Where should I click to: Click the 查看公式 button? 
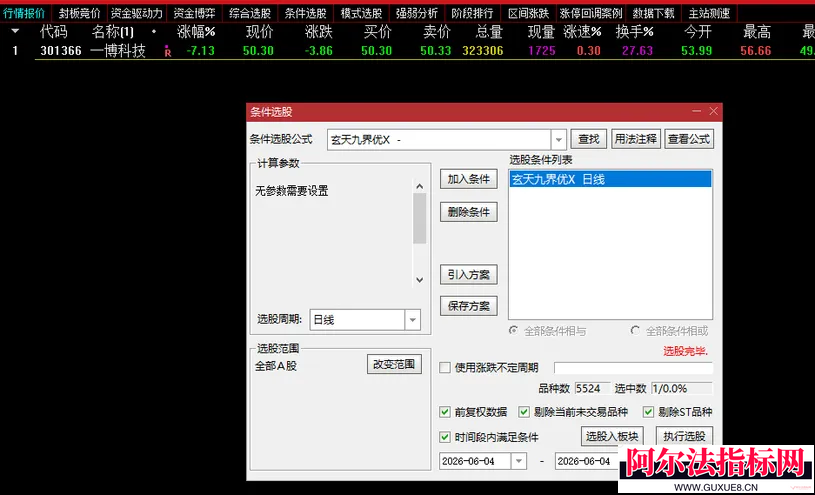(689, 139)
